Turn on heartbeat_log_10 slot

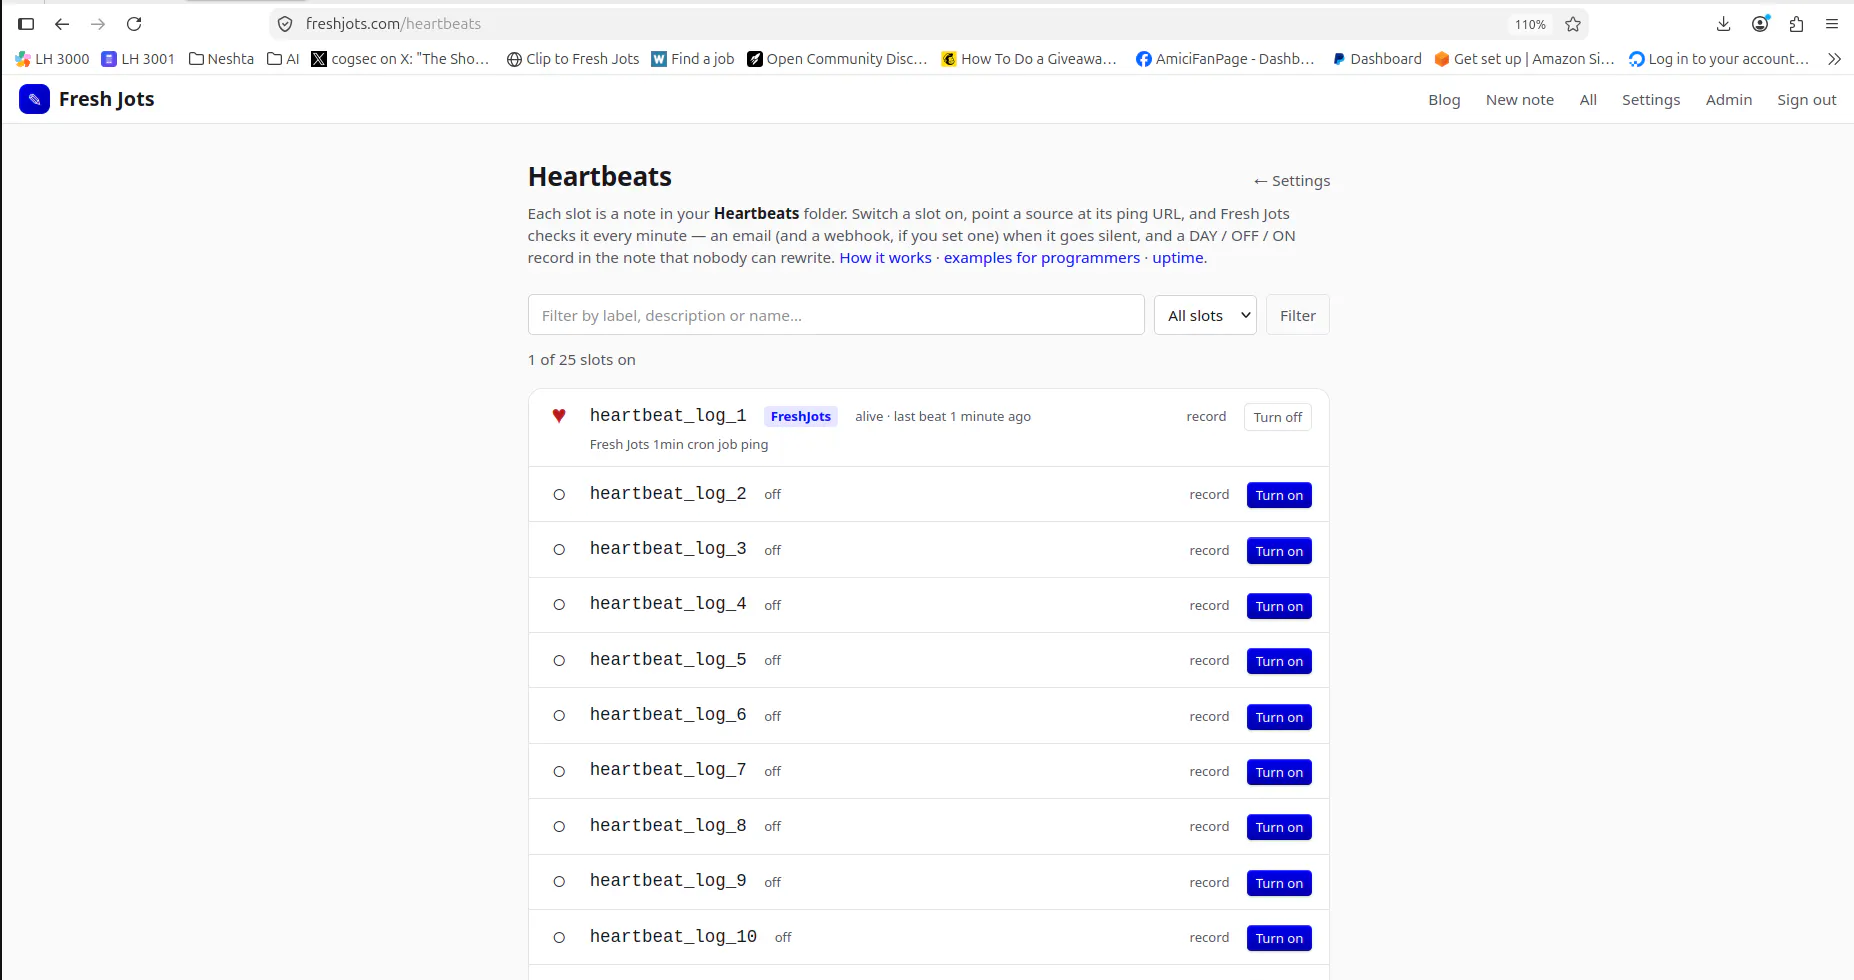tap(1279, 938)
